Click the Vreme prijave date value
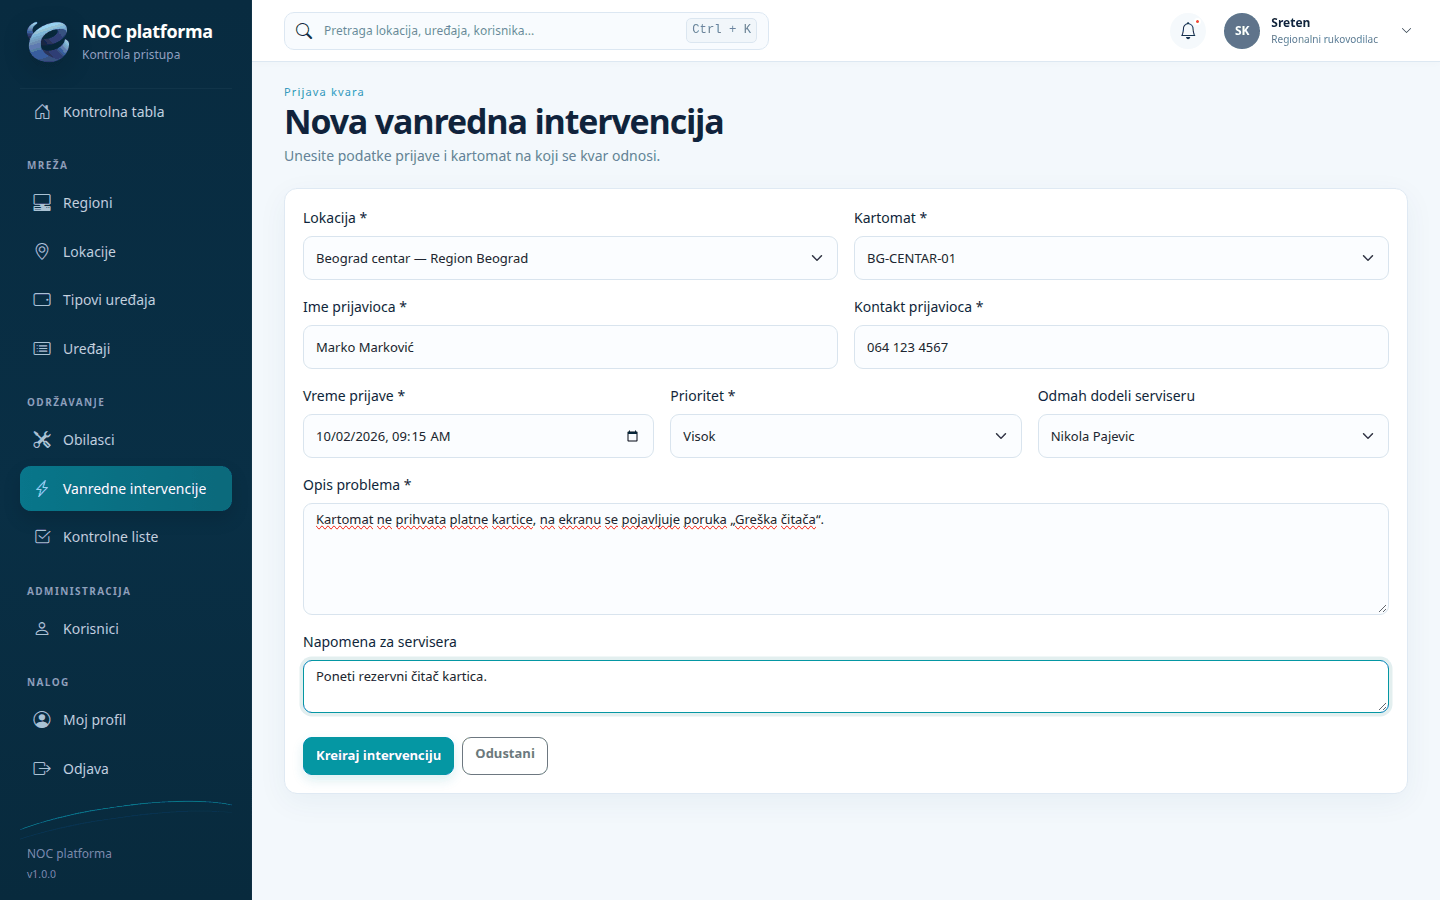The height and width of the screenshot is (900, 1440). (383, 436)
